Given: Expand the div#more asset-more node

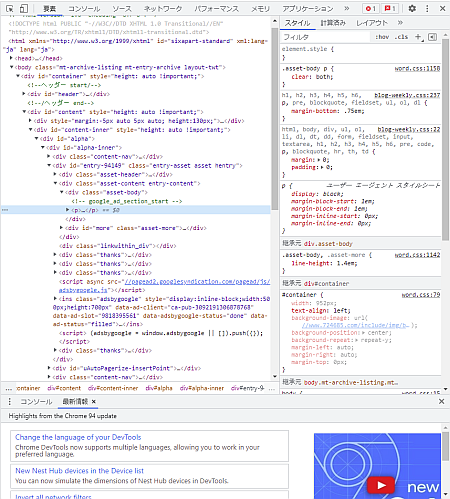Looking at the screenshot, I should coord(61,228).
